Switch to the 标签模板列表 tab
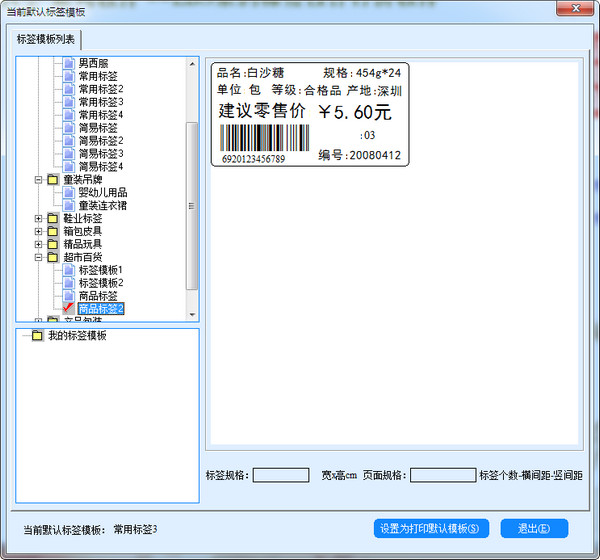The height and width of the screenshot is (560, 600). click(x=46, y=39)
